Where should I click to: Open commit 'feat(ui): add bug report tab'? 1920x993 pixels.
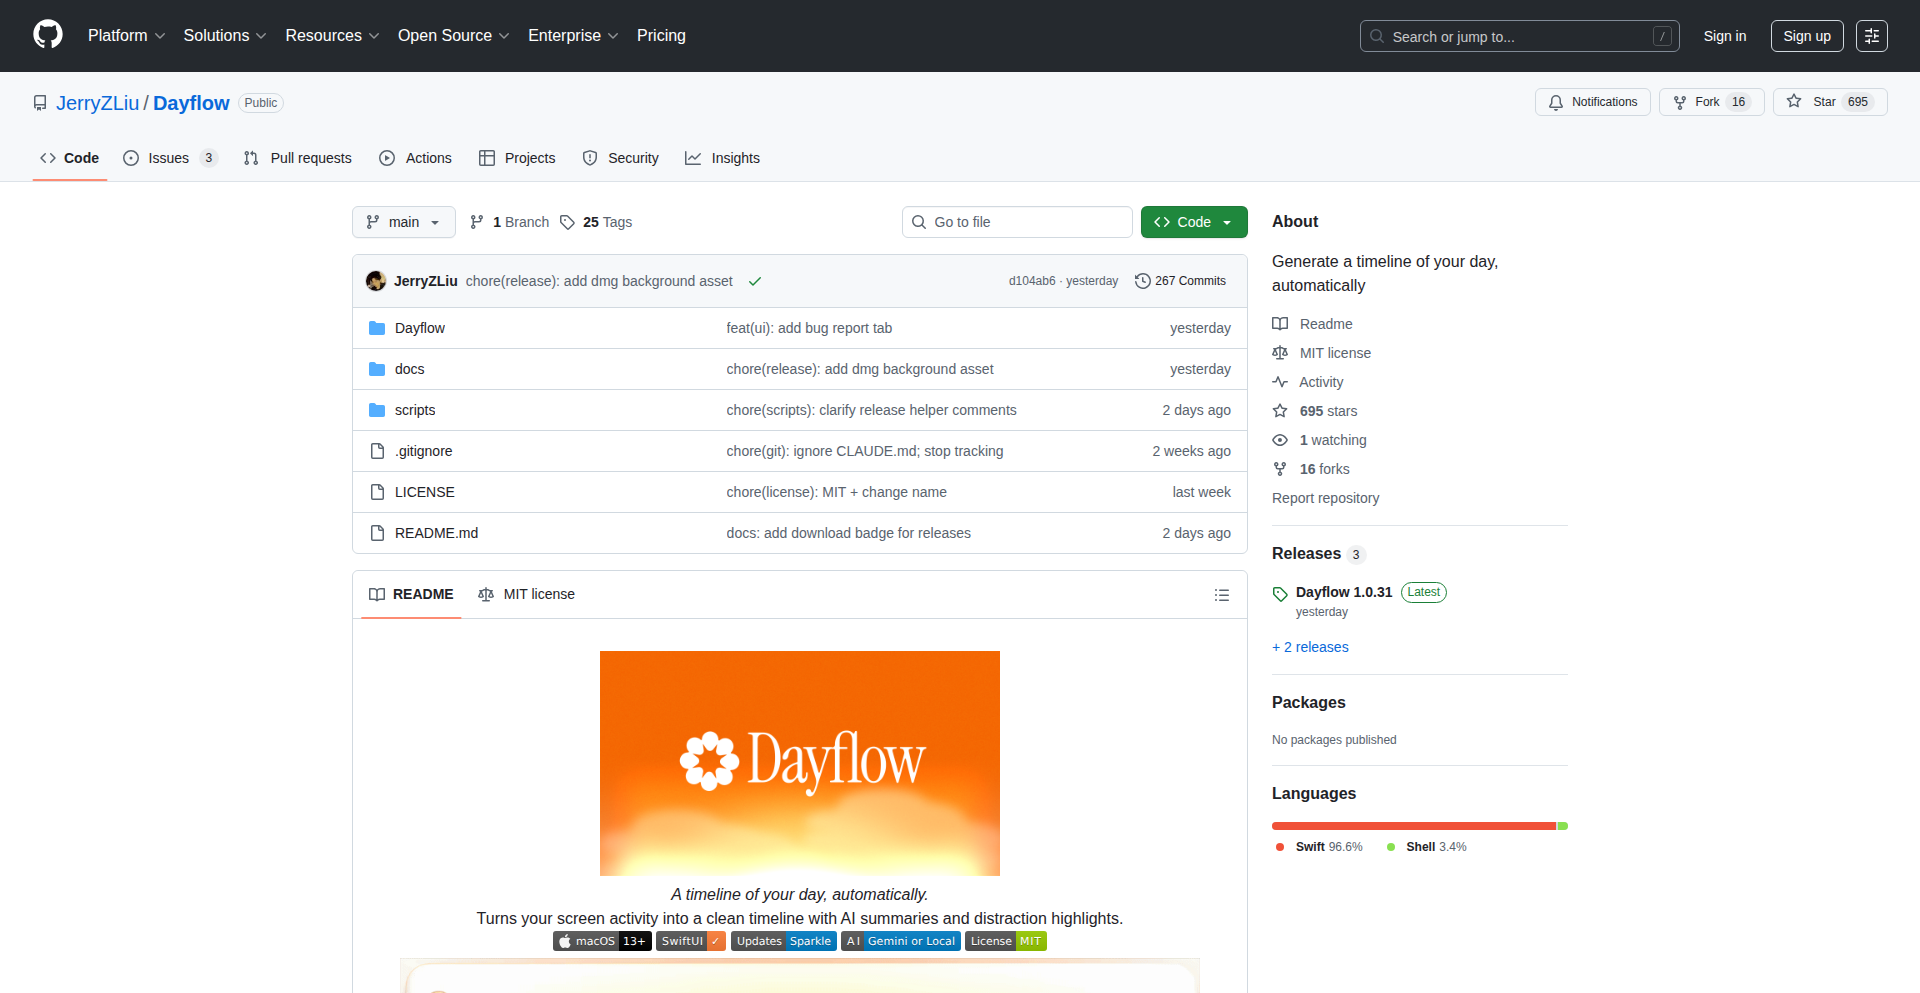point(809,328)
